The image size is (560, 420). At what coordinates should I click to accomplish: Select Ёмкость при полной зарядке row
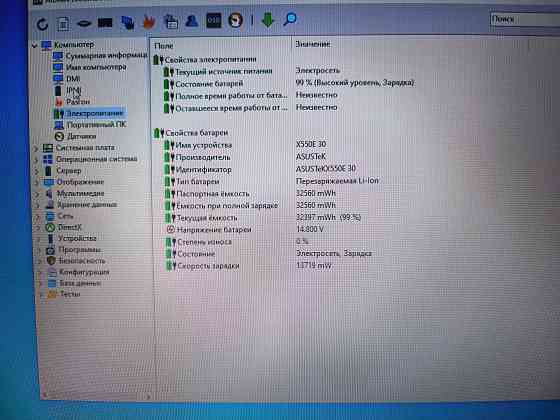222,206
